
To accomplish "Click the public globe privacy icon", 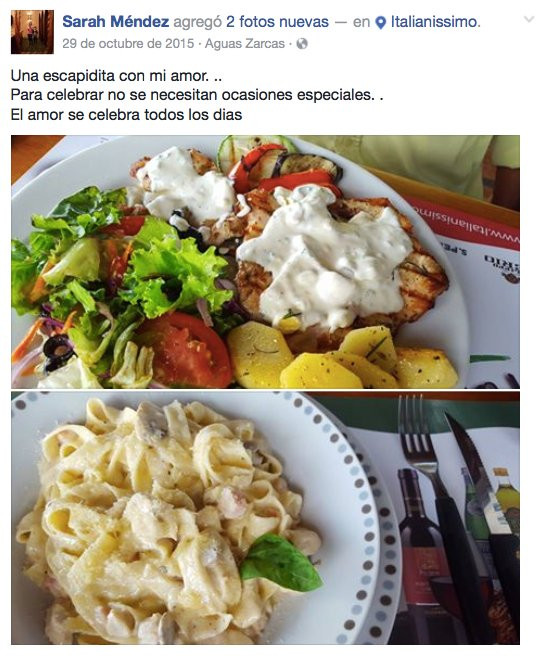I will pos(302,44).
